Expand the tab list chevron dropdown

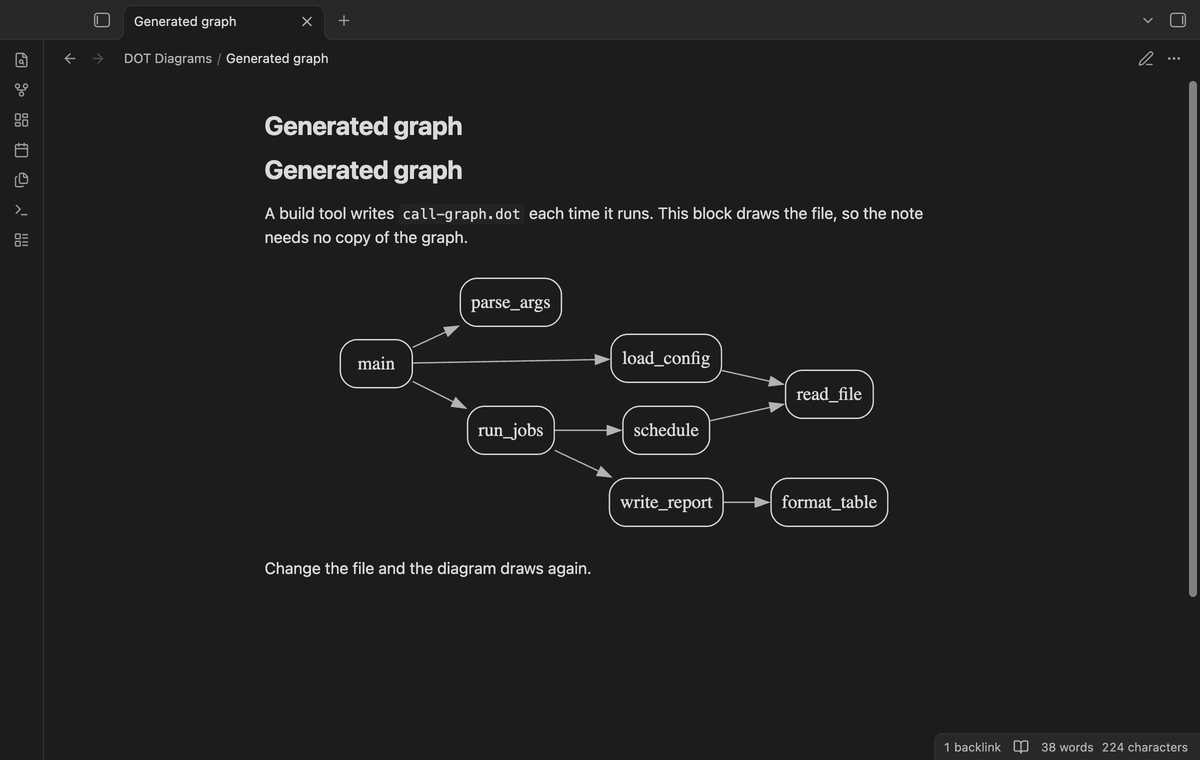(x=1148, y=20)
